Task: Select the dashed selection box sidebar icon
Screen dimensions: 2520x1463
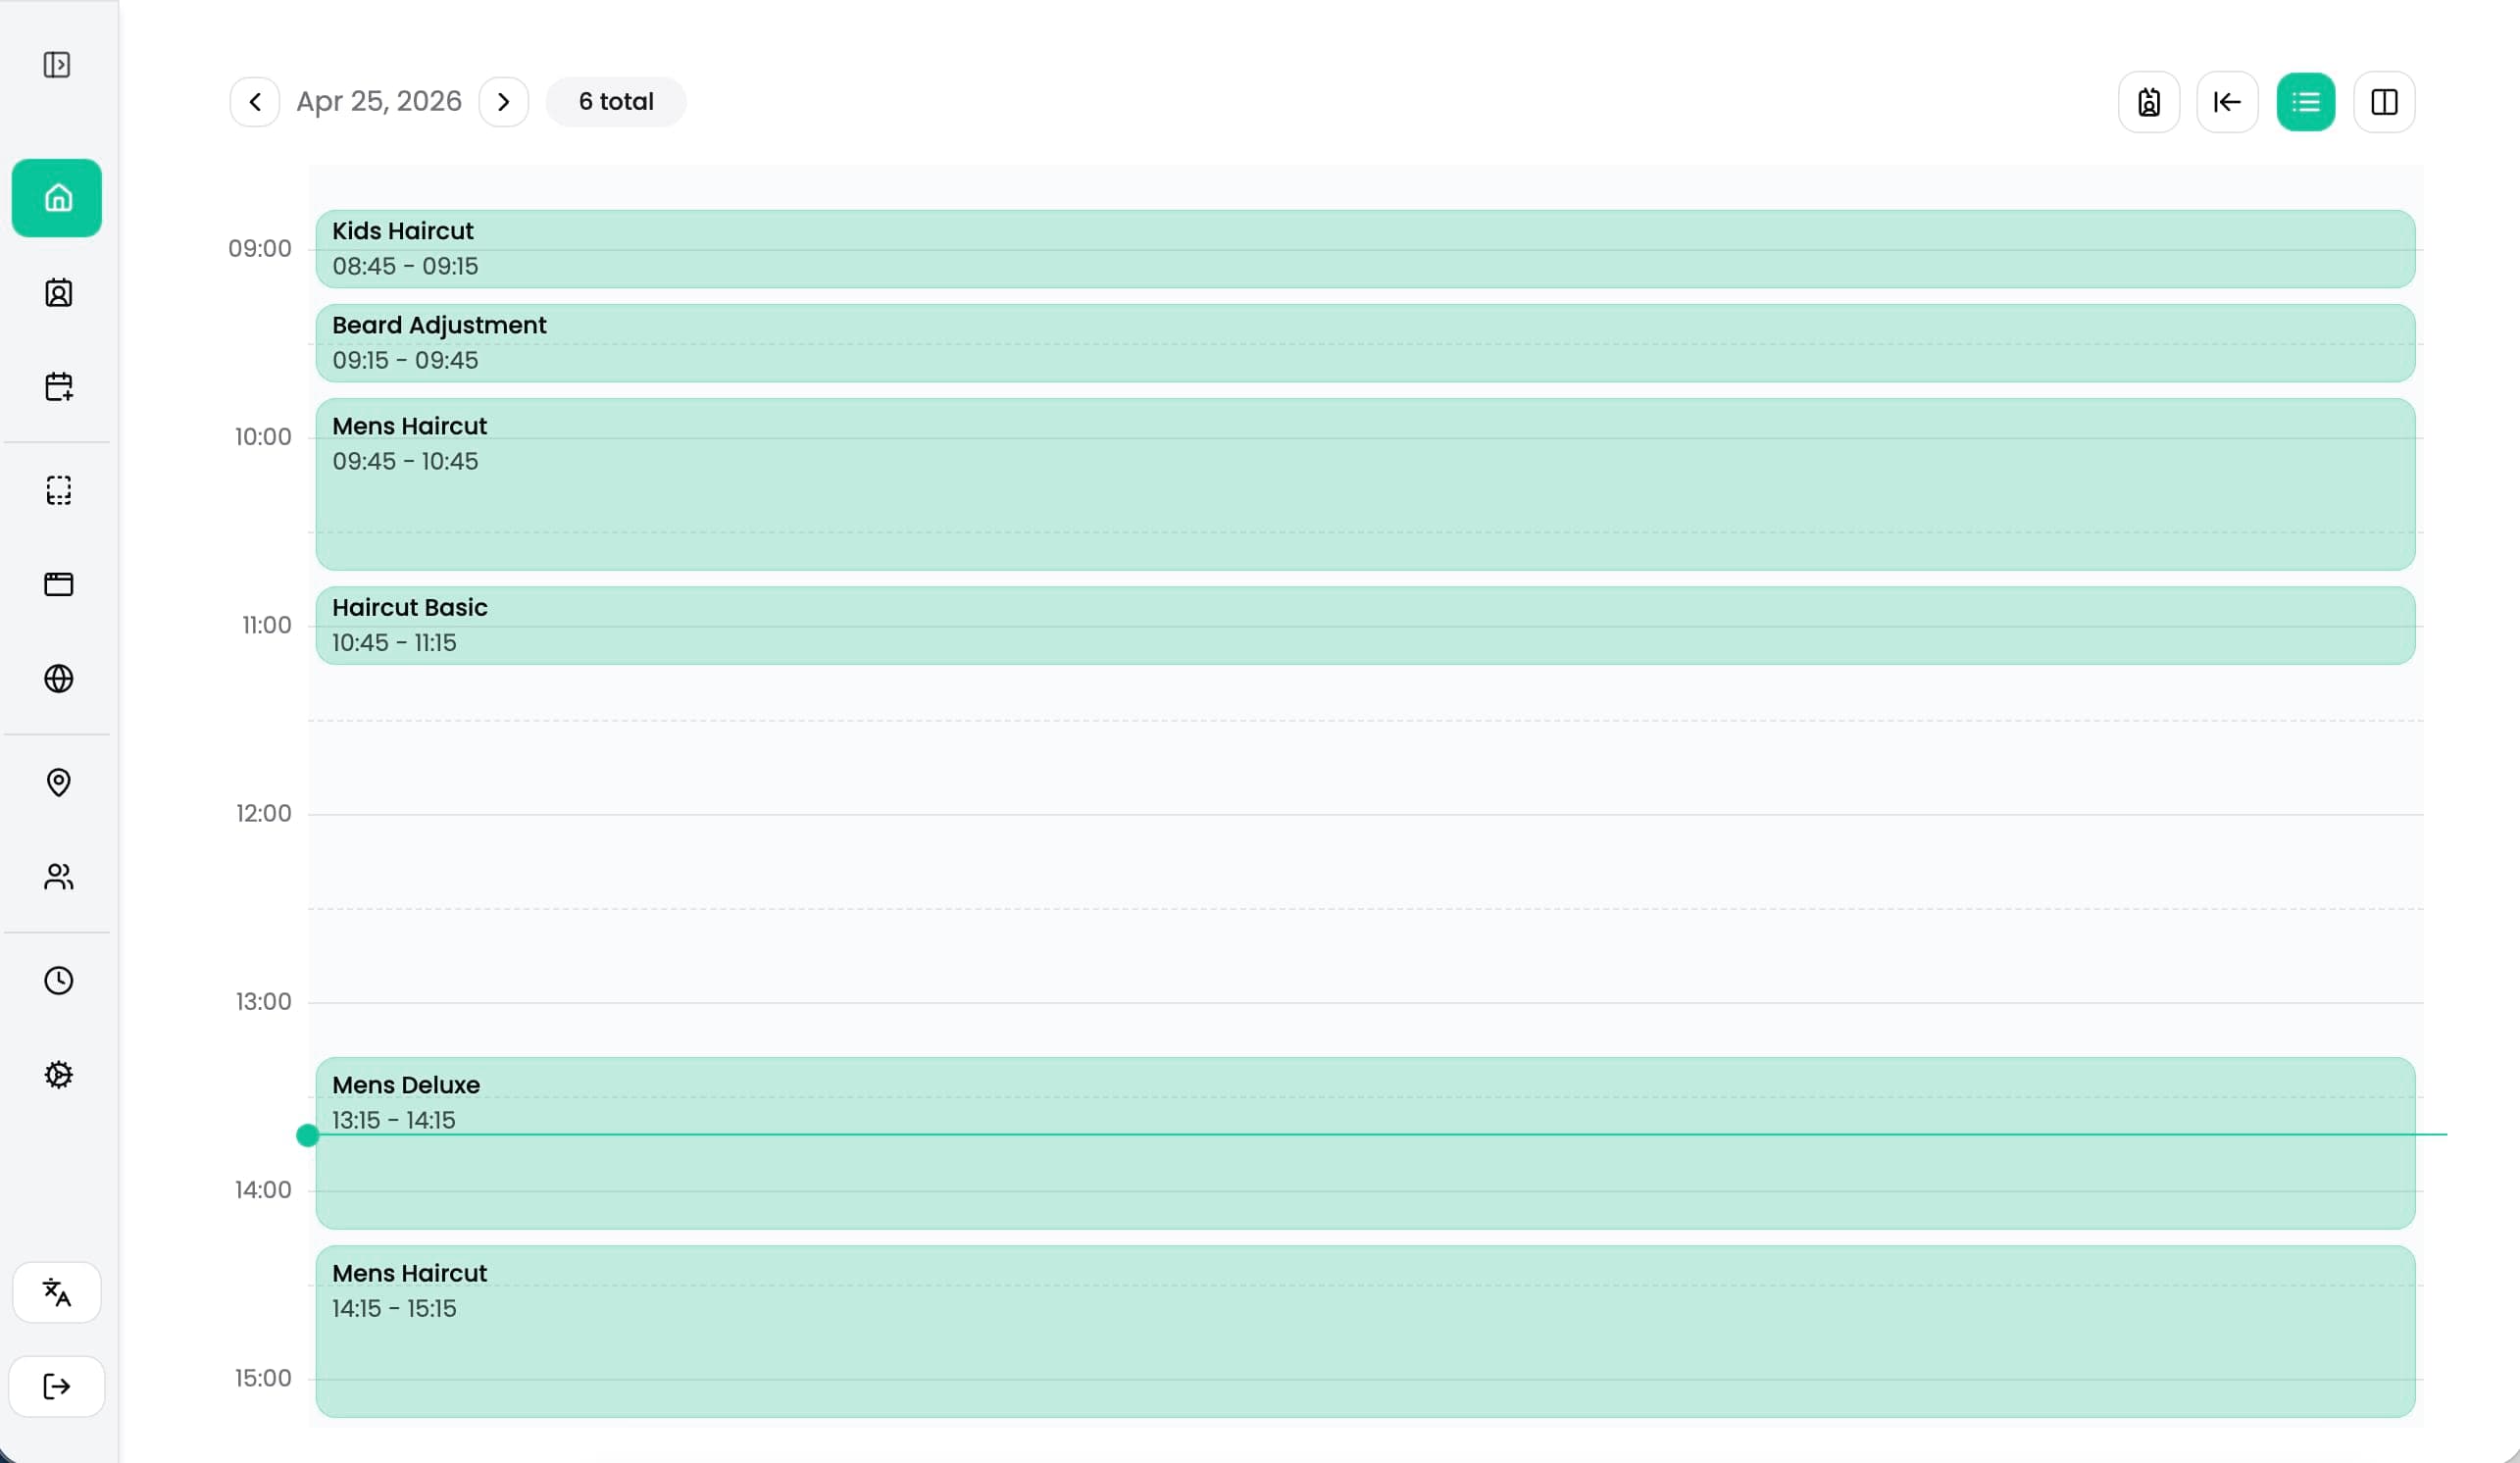Action: (57, 489)
